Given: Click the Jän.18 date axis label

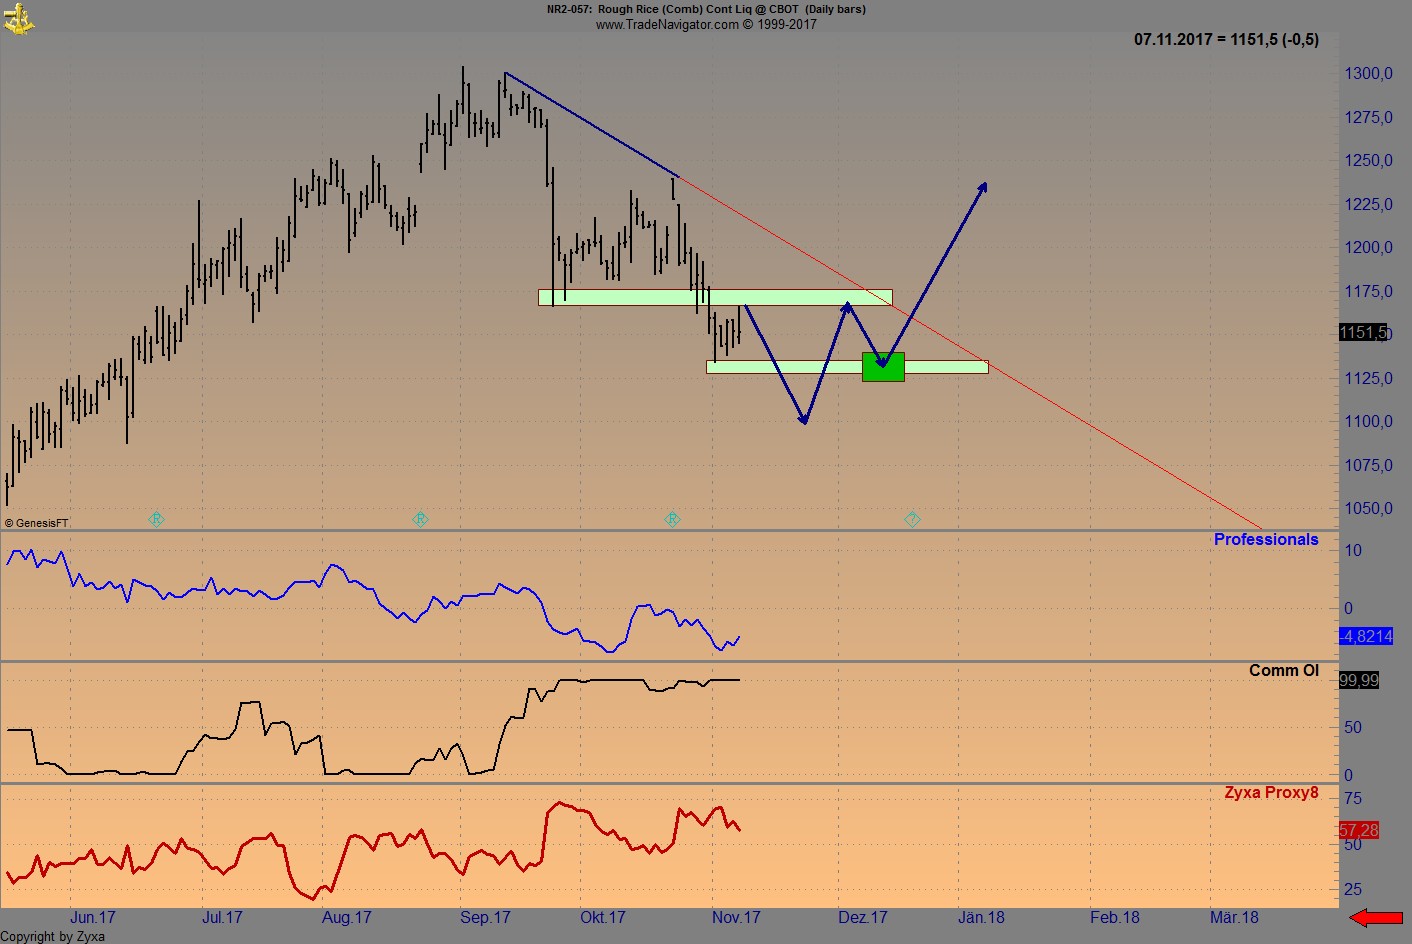Looking at the screenshot, I should click(981, 917).
